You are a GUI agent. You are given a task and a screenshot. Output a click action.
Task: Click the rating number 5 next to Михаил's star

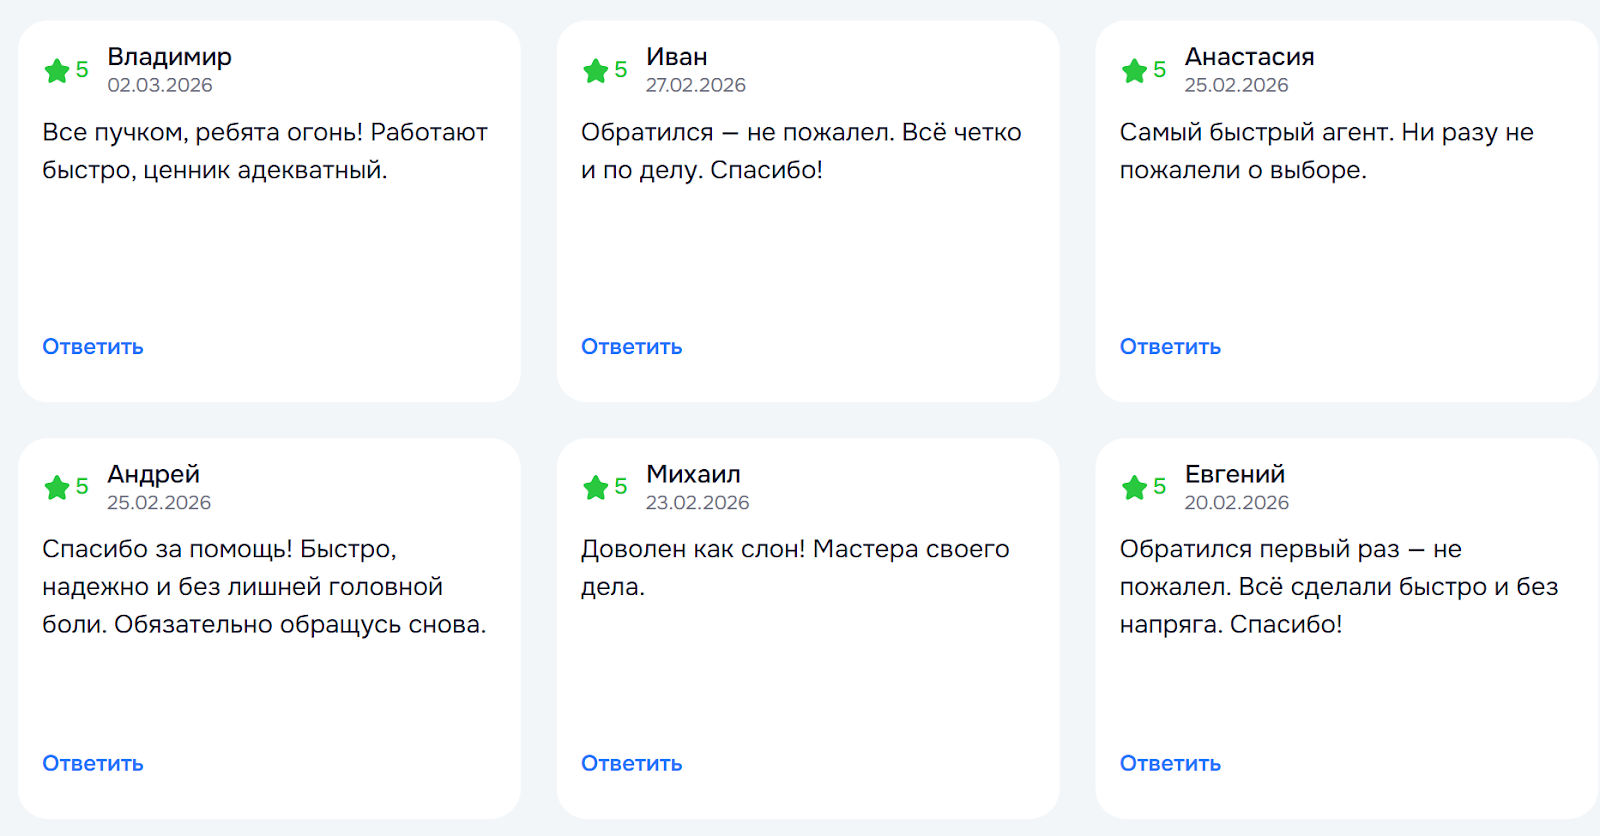620,487
